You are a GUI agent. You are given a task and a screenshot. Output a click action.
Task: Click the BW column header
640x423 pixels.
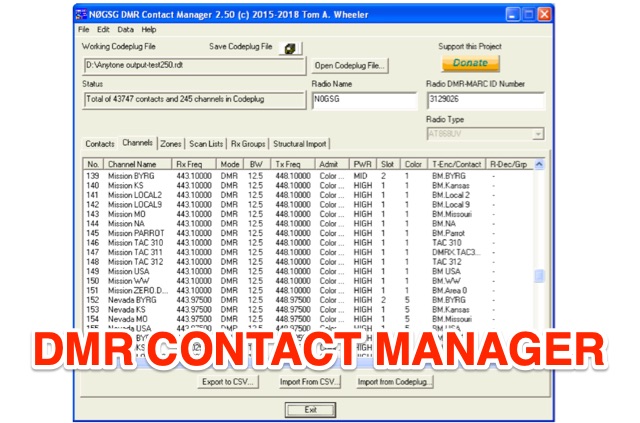257,164
